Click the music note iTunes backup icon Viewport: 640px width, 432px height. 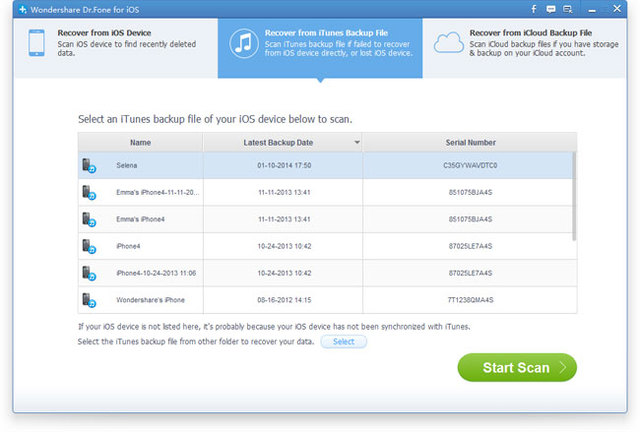click(x=244, y=43)
